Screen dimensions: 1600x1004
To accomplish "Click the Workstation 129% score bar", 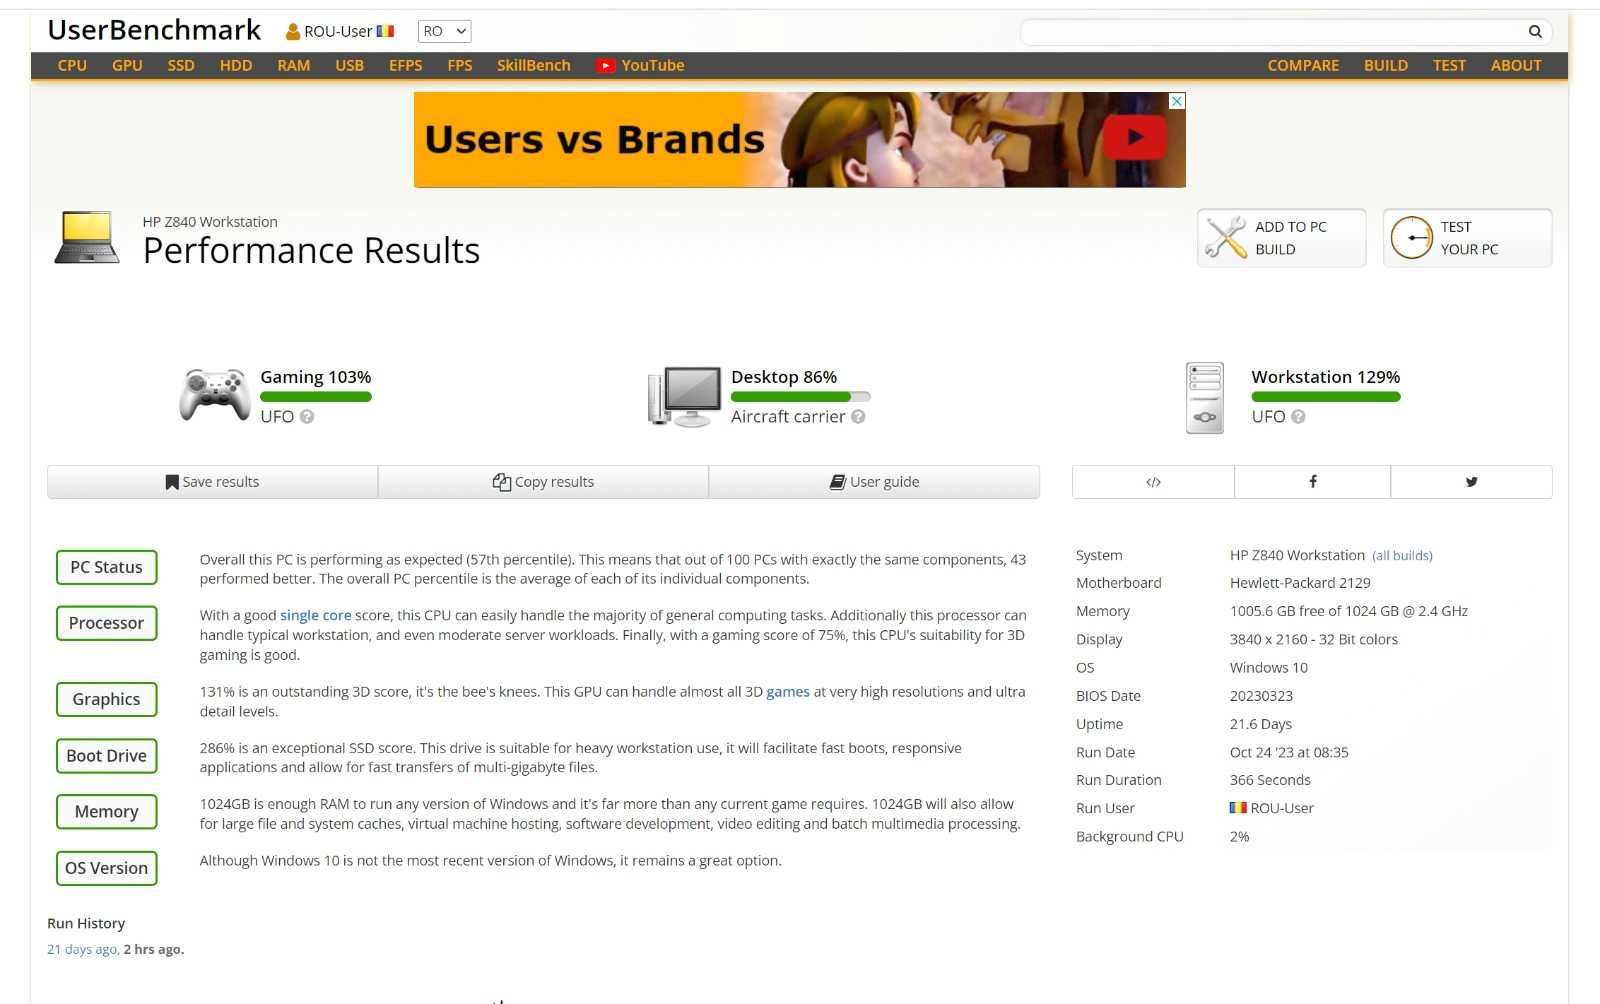I will (1326, 397).
